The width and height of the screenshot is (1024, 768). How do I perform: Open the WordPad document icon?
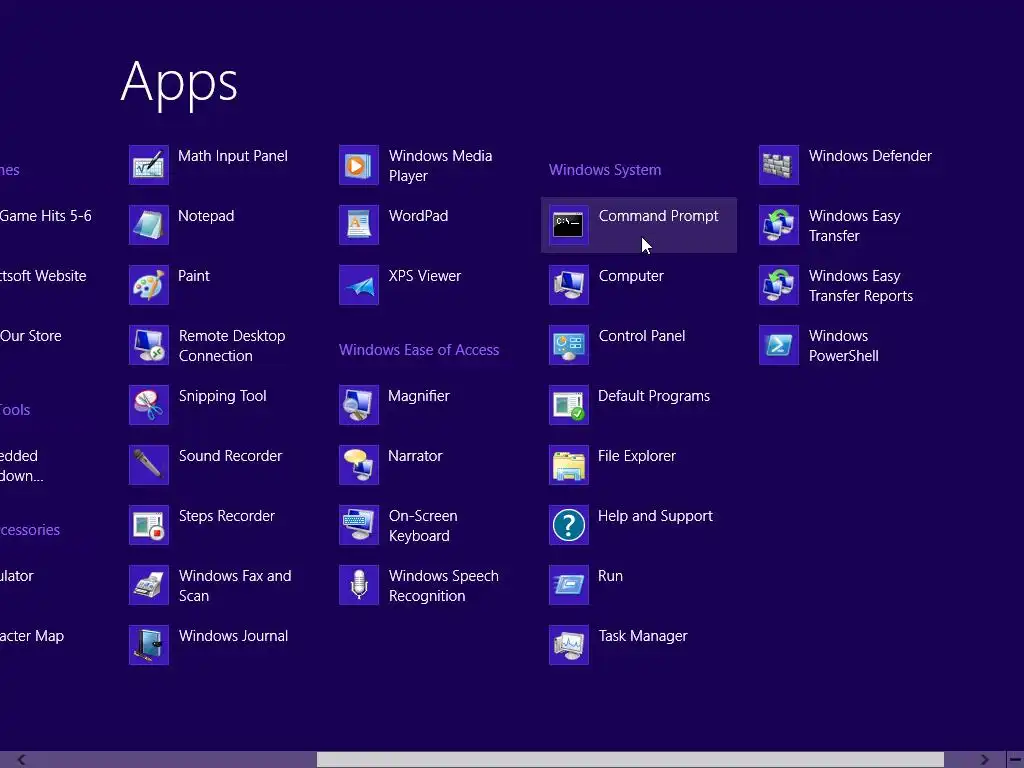point(359,225)
